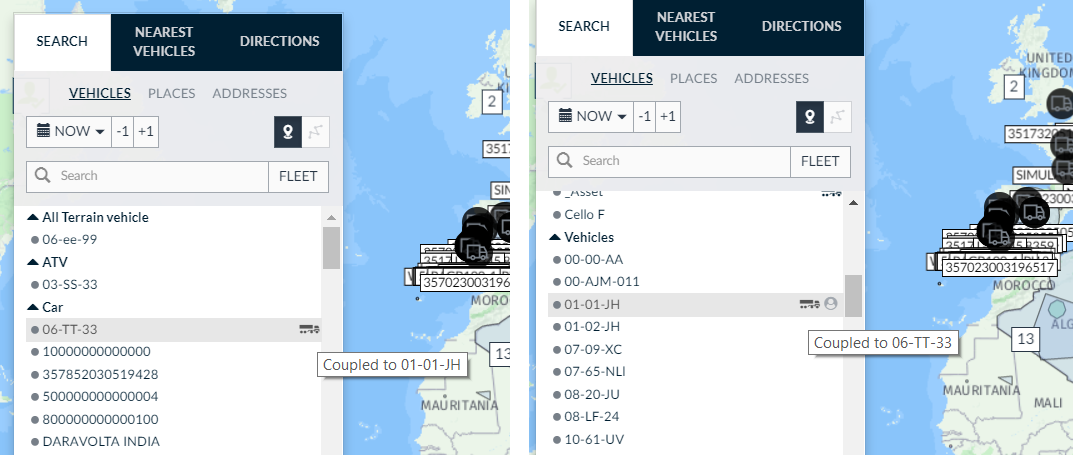The width and height of the screenshot is (1073, 455).
Task: Click the left vehicle list's scrollbar thumb
Action: [331, 248]
